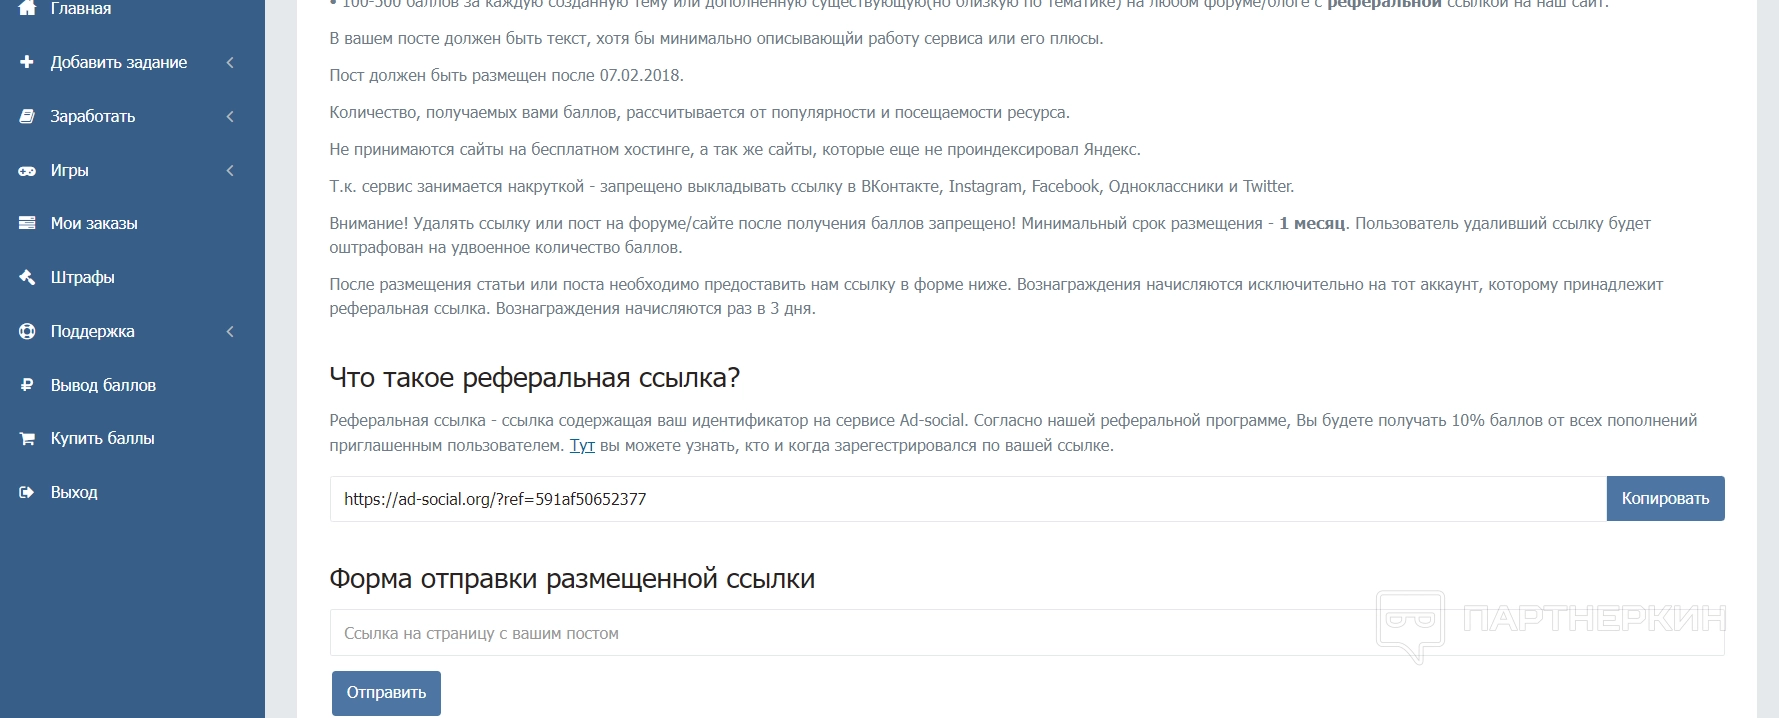Focus the Ссылка на страницу с вашим постом field
Viewport: 1779px width, 718px height.
tap(1027, 633)
